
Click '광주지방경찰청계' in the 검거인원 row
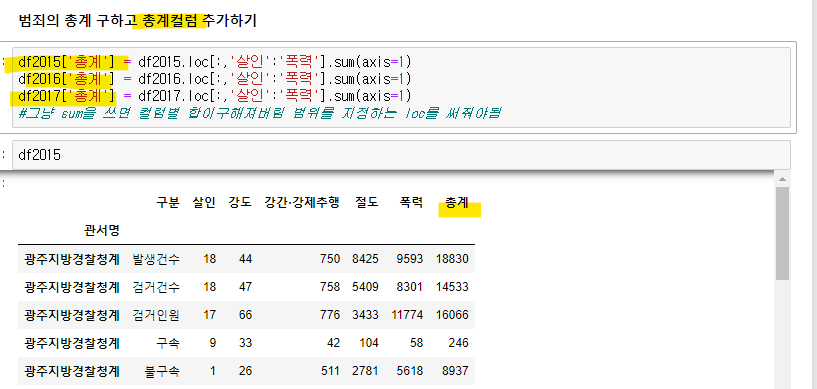pyautogui.click(x=72, y=315)
